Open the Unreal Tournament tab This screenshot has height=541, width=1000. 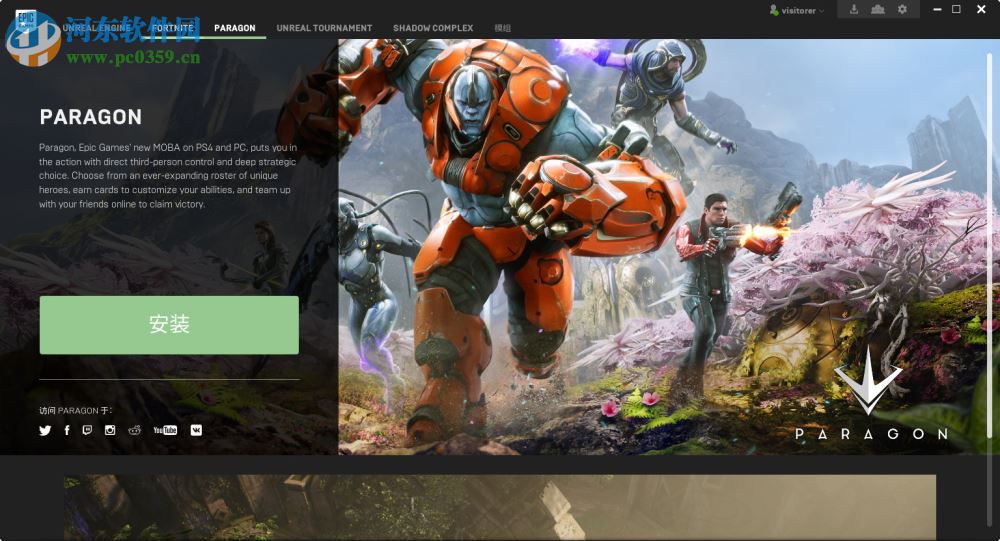[x=324, y=28]
